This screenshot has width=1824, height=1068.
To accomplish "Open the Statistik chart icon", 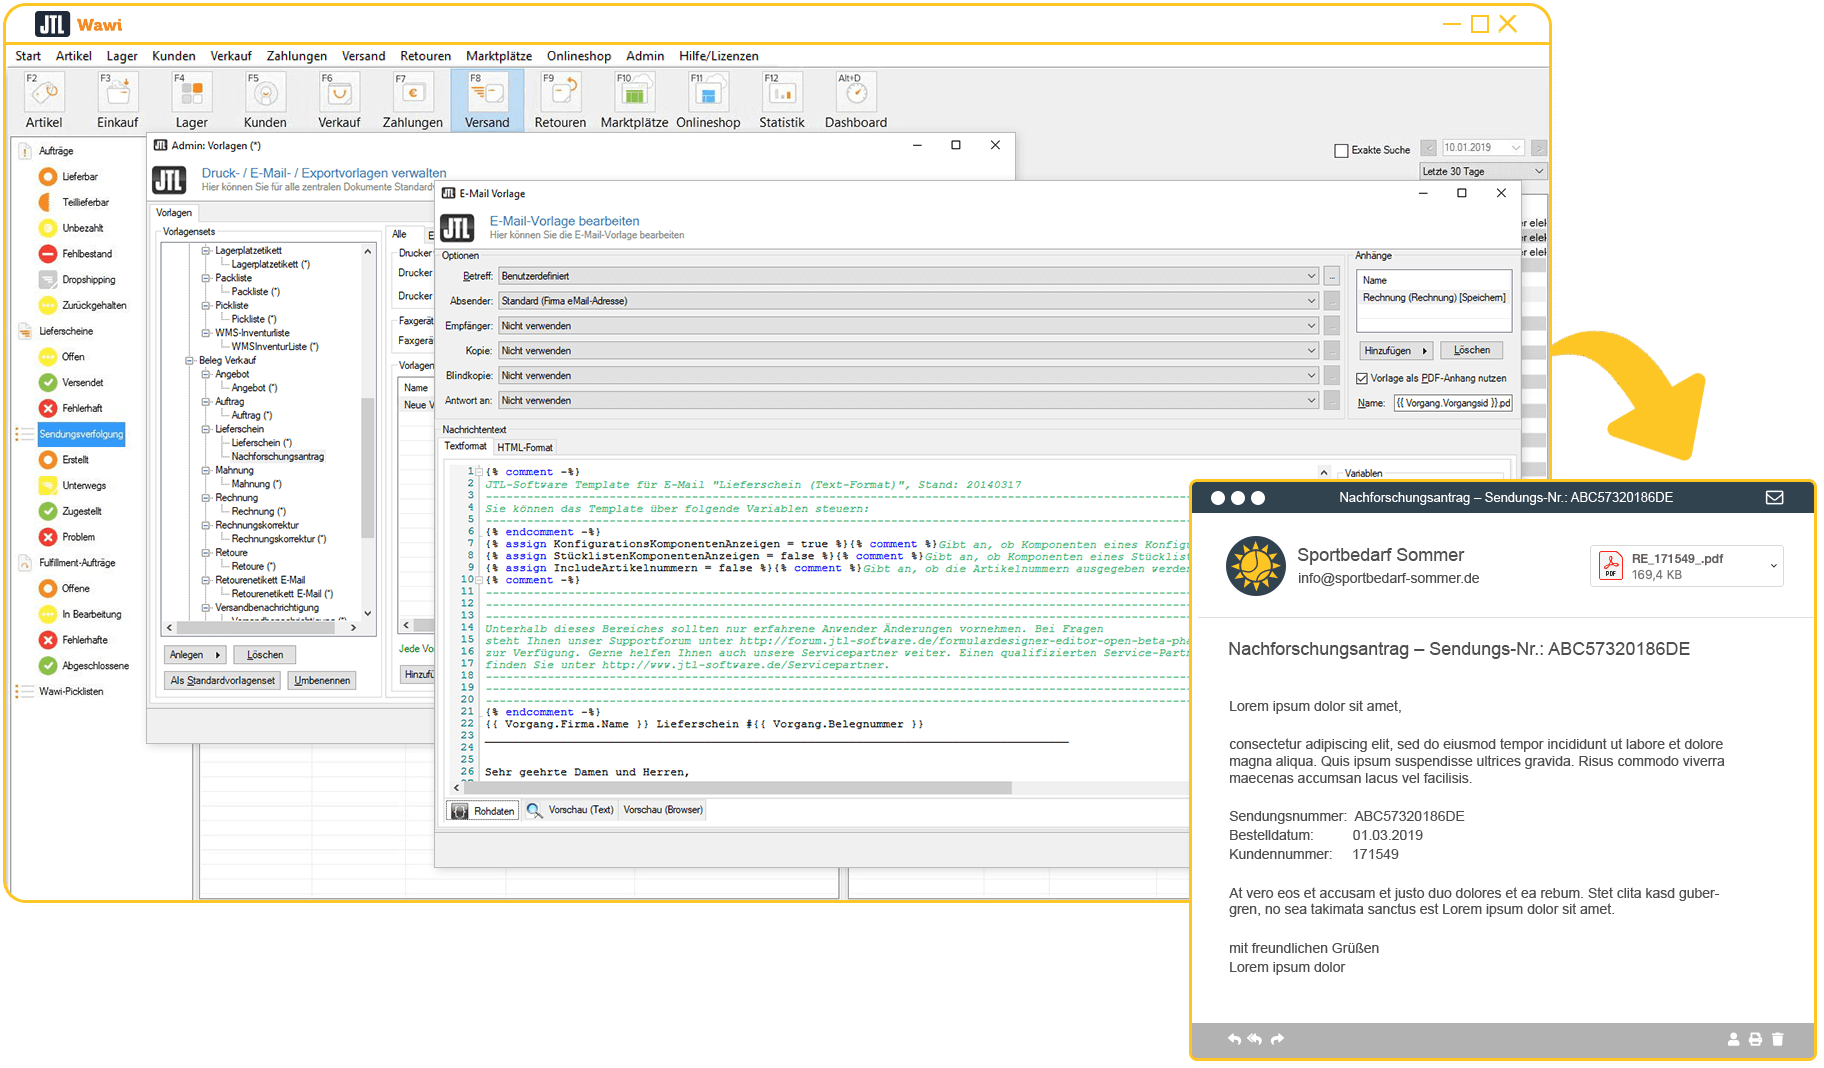I will click(x=781, y=94).
